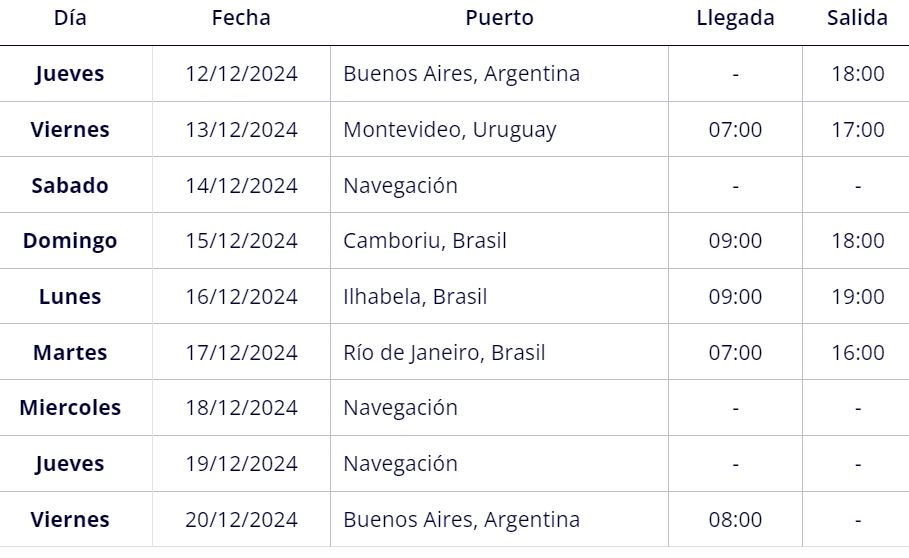
Task: Click the 08:00 arrival time for Buenos Aires
Action: 735,520
